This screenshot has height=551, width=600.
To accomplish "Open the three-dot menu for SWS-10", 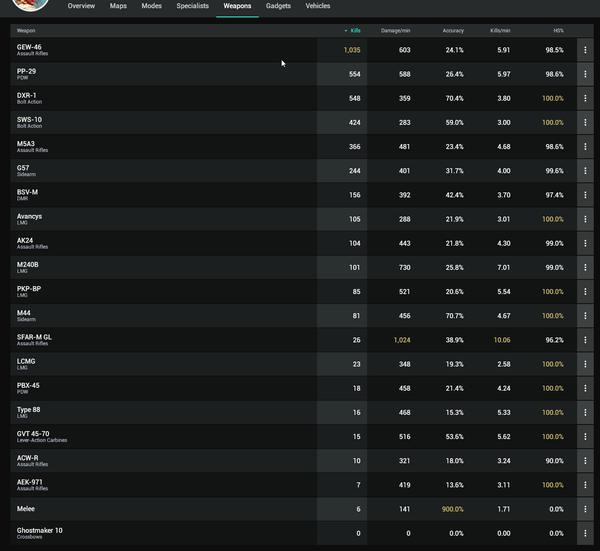I will 585,122.
